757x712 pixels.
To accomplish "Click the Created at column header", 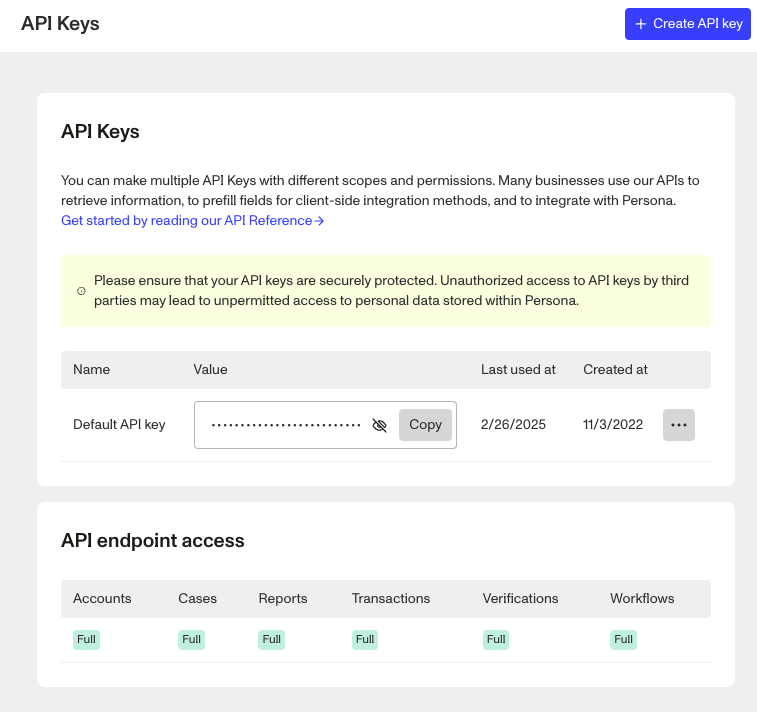I will tap(615, 369).
